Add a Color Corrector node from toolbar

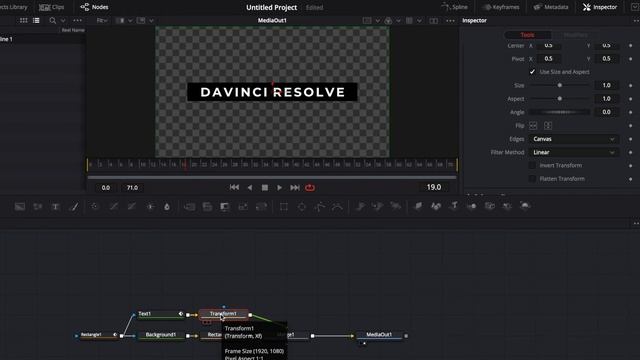pyautogui.click(x=95, y=207)
